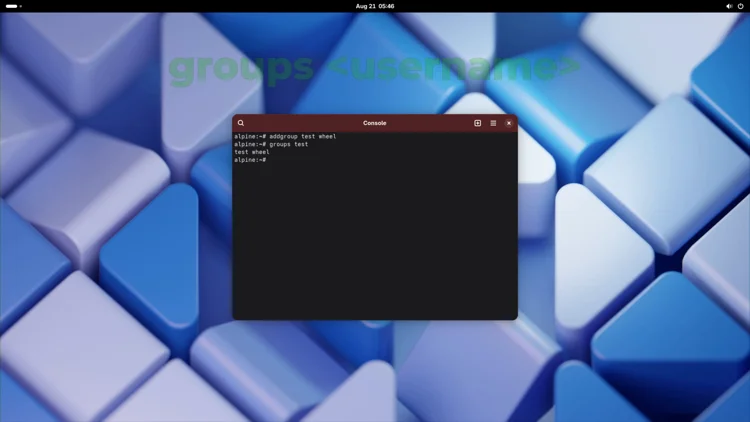Image resolution: width=750 pixels, height=422 pixels.
Task: Close the Console window
Action: pyautogui.click(x=508, y=123)
